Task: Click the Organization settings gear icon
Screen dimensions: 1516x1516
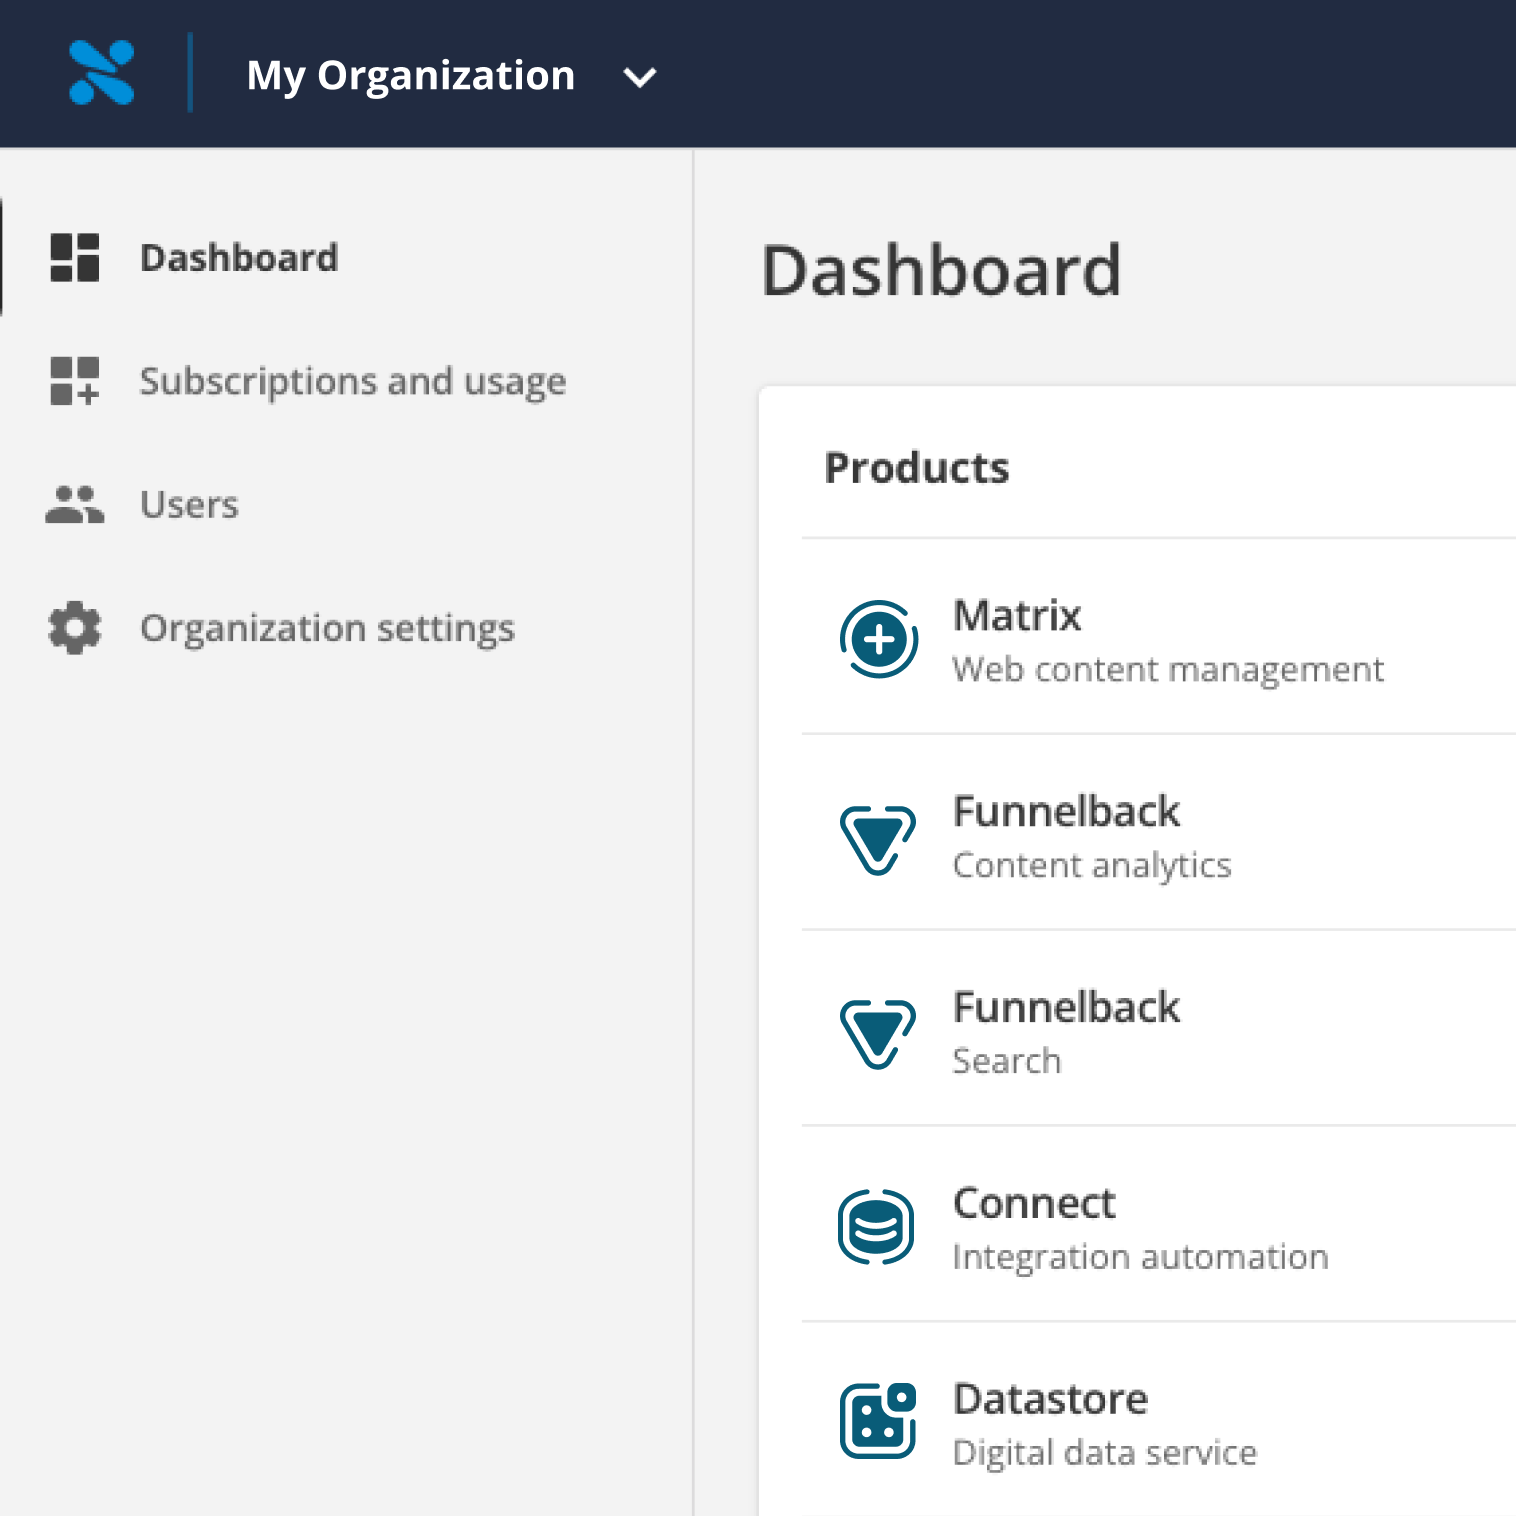Action: point(75,628)
